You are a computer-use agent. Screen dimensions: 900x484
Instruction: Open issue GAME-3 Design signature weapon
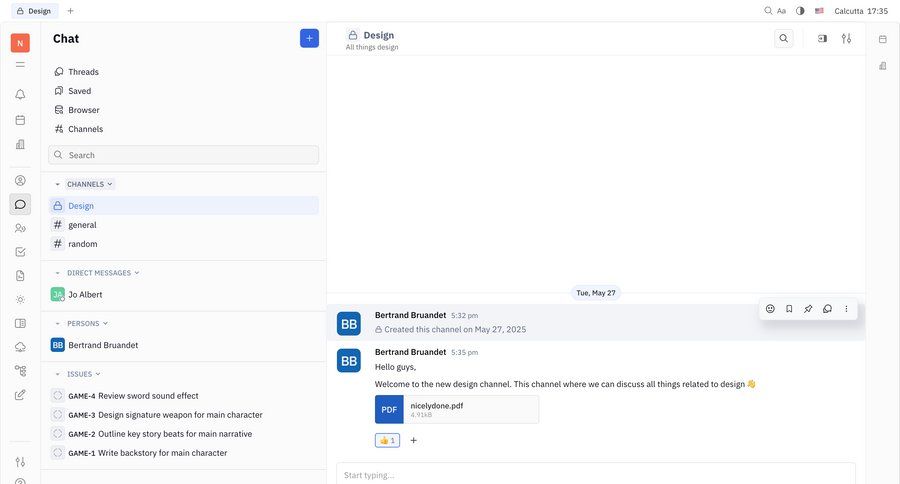click(184, 415)
